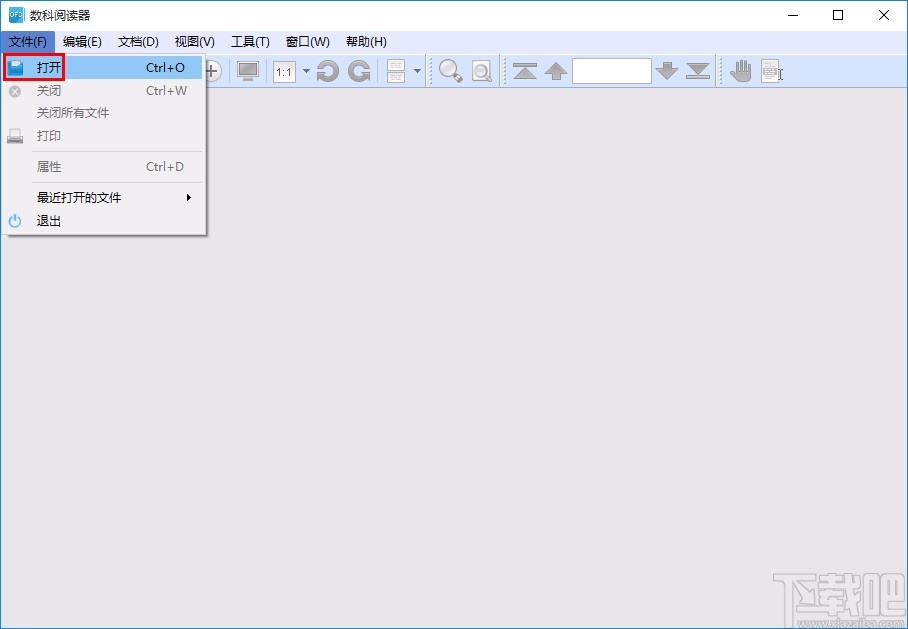Screen dimensions: 908x629
Task: Click the page layout icon
Action: tap(396, 71)
